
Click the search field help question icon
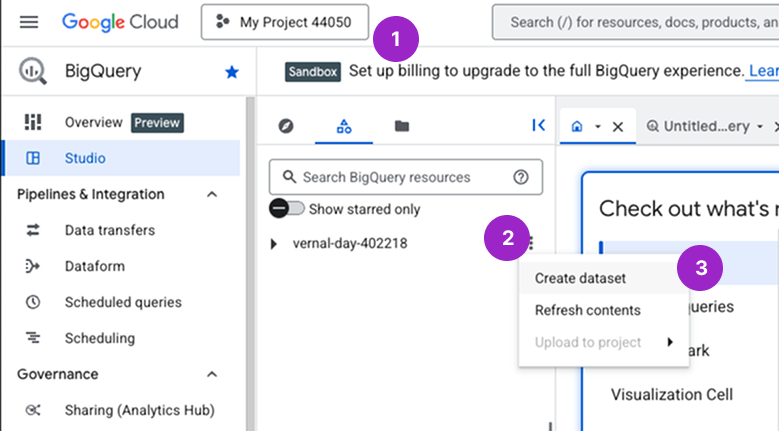pyautogui.click(x=521, y=177)
